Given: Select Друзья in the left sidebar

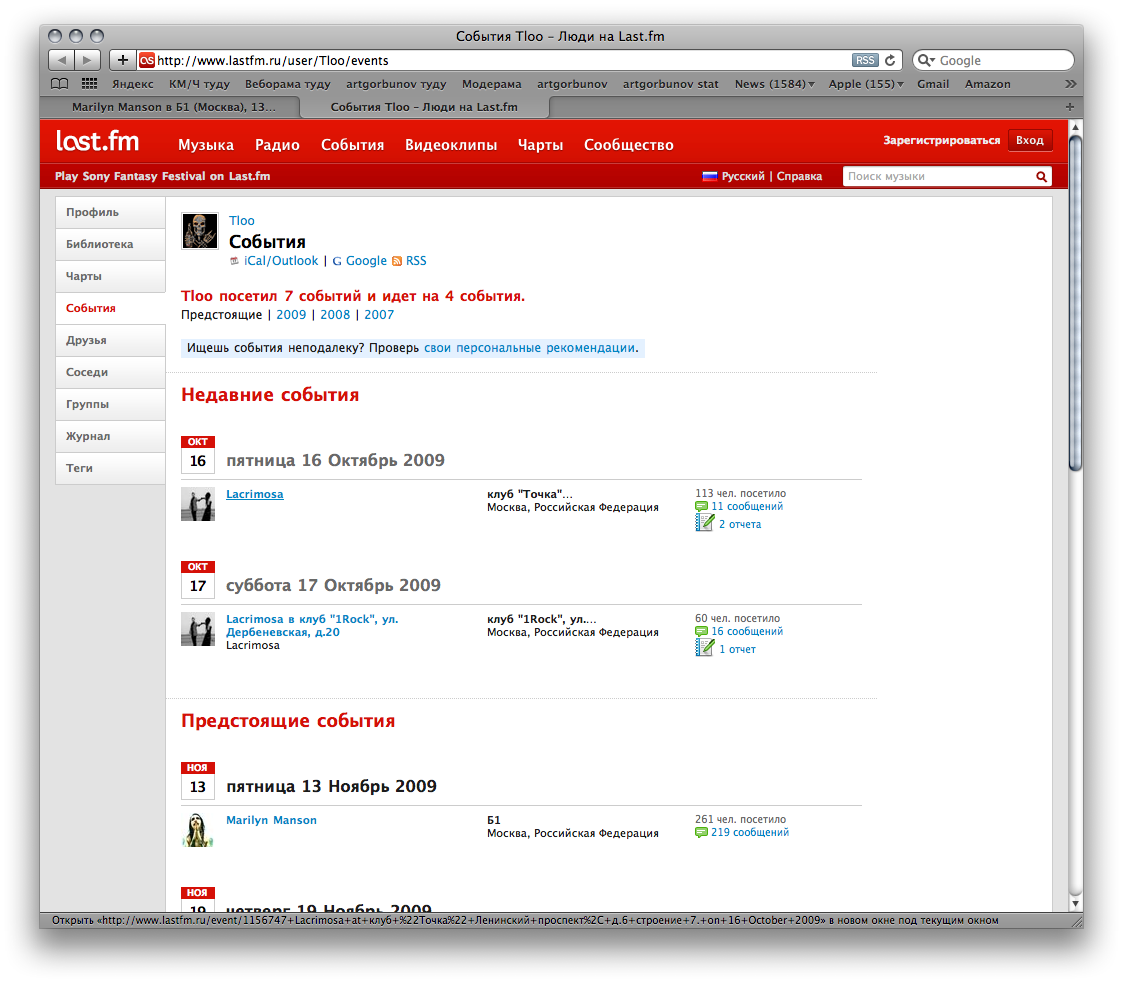Looking at the screenshot, I should click(x=87, y=340).
